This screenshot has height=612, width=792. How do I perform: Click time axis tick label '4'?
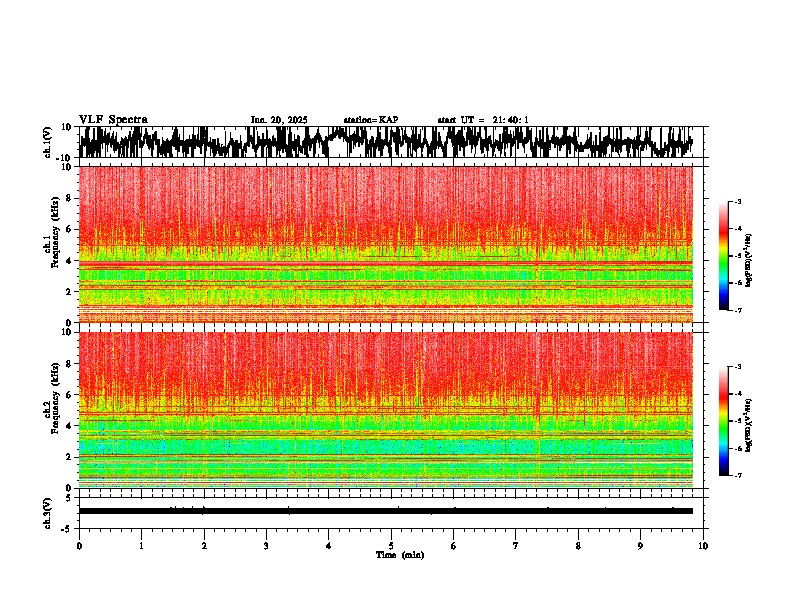(x=329, y=546)
